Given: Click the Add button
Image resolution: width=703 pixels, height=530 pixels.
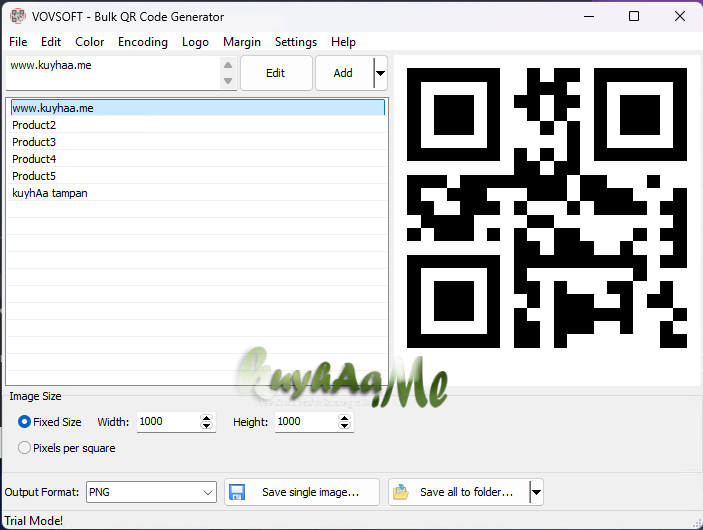Looking at the screenshot, I should click(344, 73).
